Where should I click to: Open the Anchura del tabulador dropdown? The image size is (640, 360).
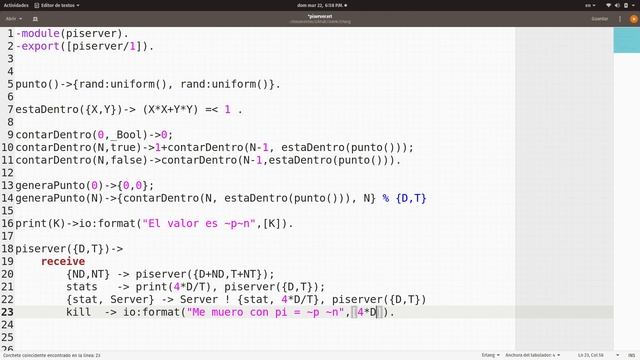532,355
